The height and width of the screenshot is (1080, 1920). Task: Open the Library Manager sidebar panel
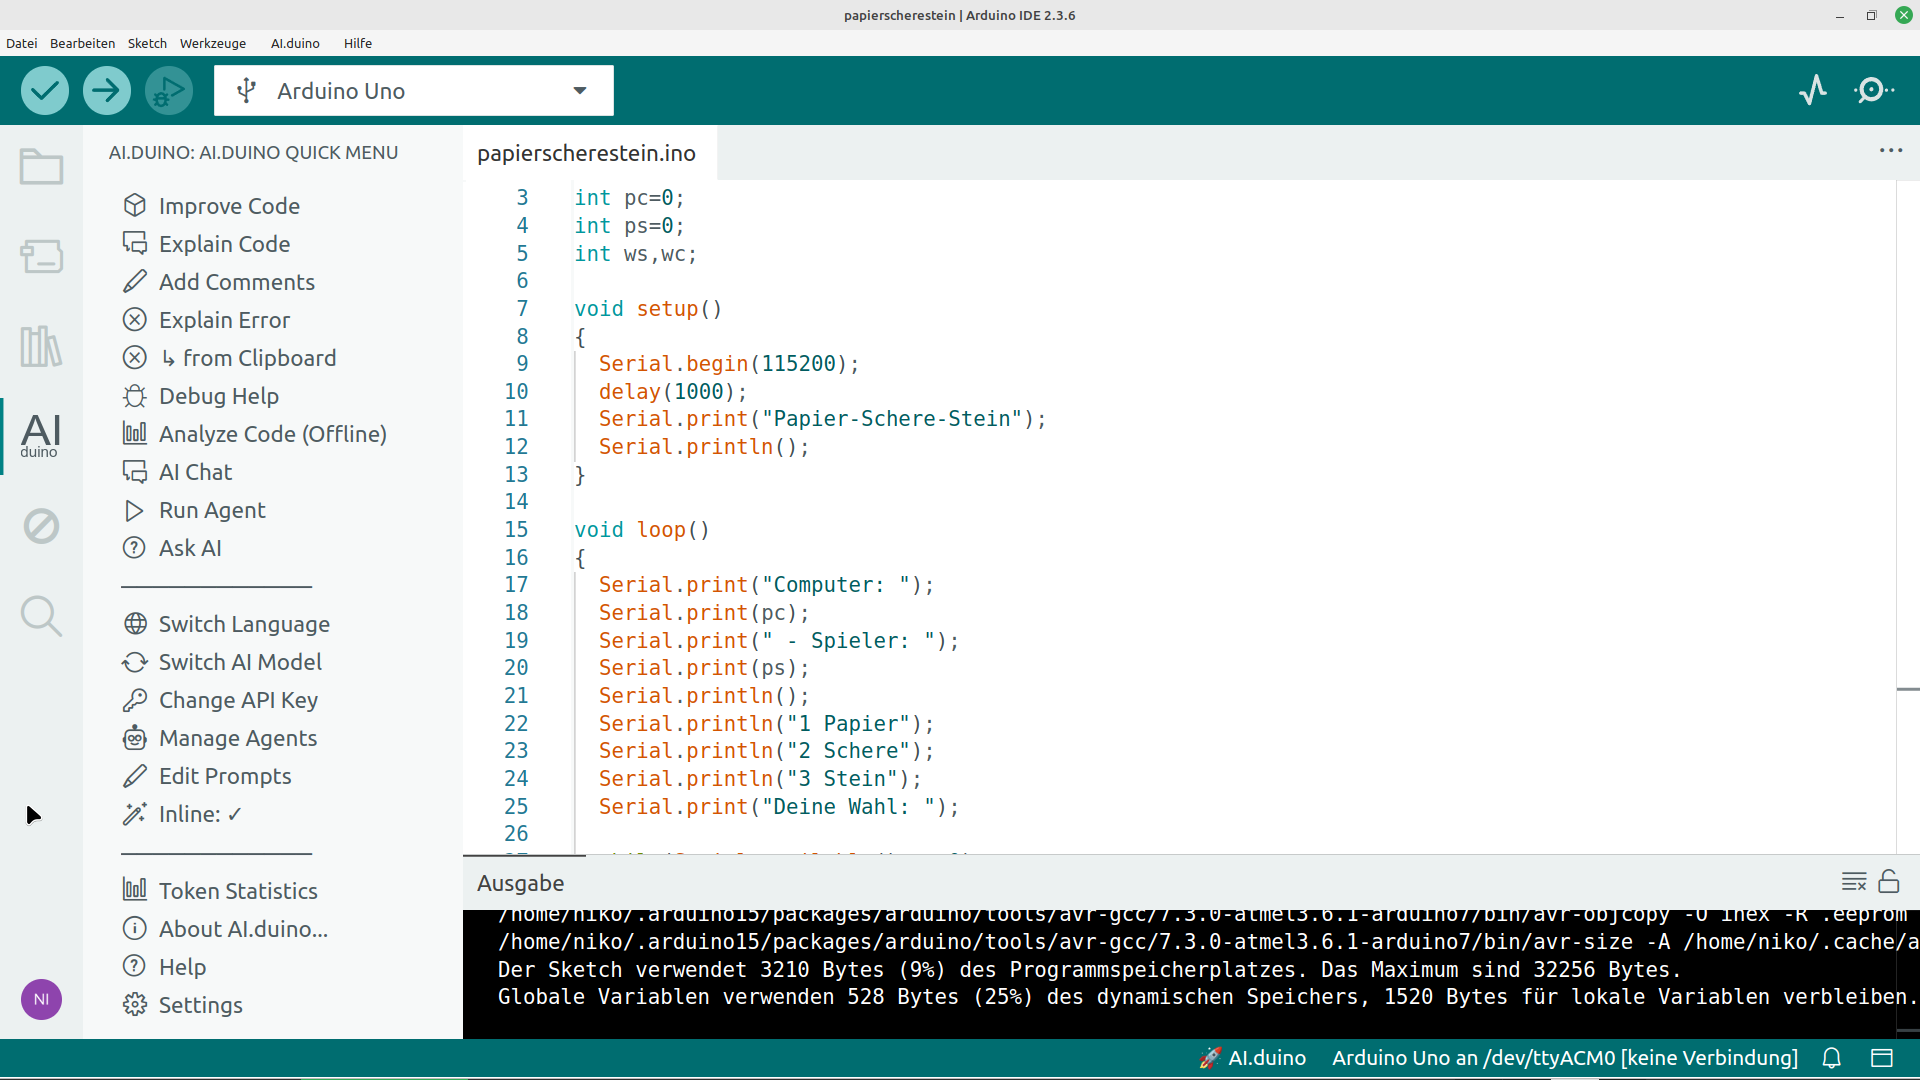41,347
